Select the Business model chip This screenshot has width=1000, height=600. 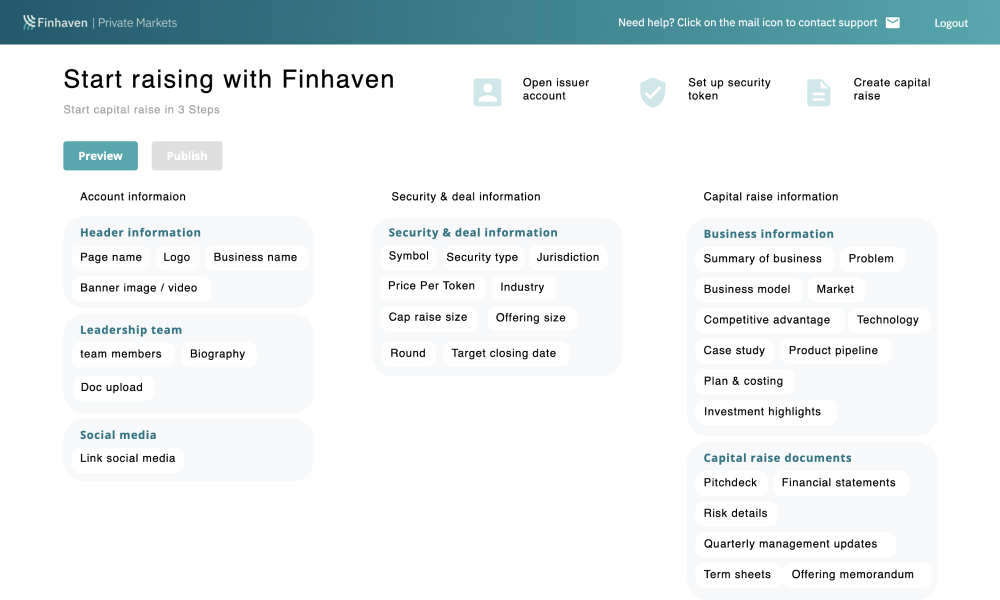pyautogui.click(x=747, y=289)
